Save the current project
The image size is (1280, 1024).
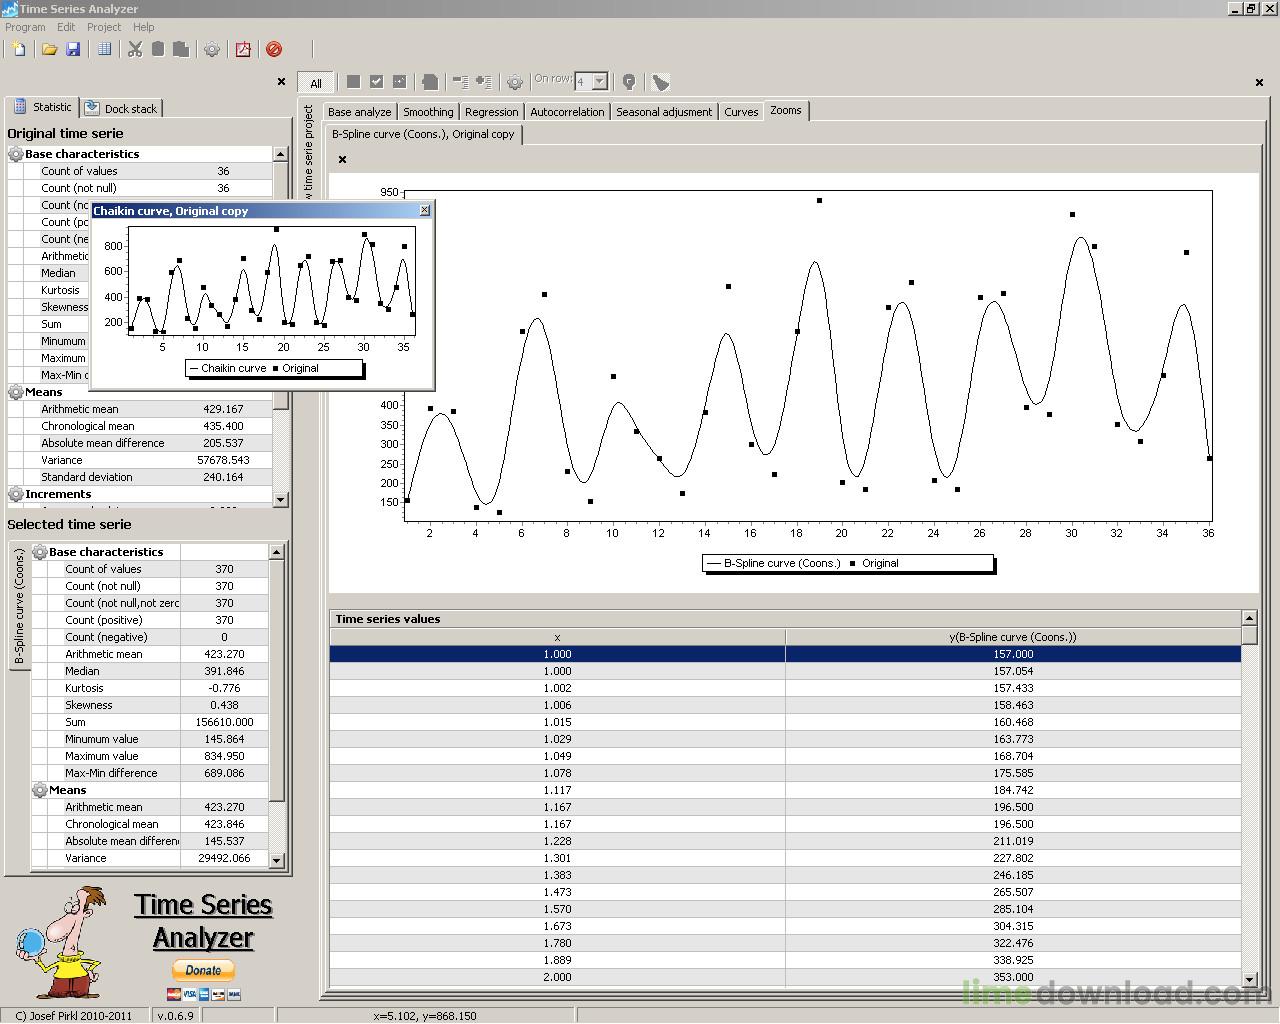(x=73, y=49)
